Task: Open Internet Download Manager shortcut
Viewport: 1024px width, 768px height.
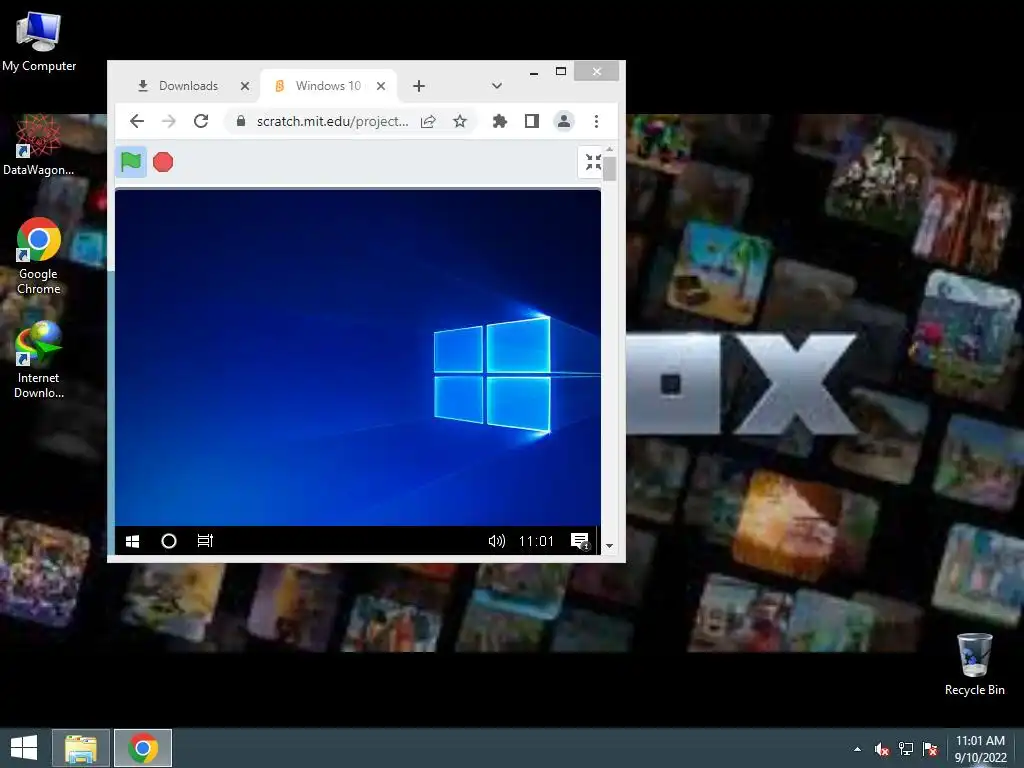Action: (x=39, y=360)
